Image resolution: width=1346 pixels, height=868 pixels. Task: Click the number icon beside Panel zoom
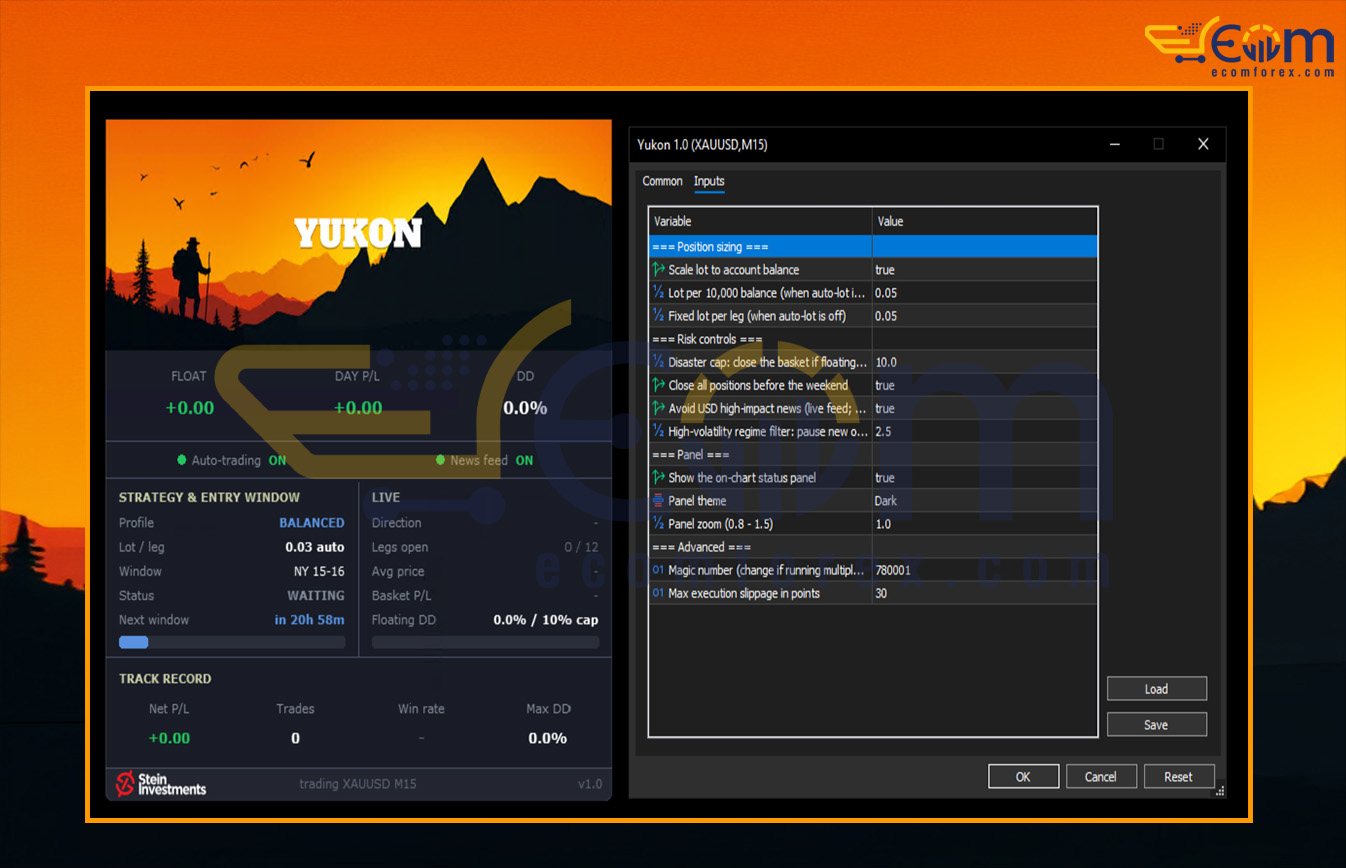tap(658, 524)
